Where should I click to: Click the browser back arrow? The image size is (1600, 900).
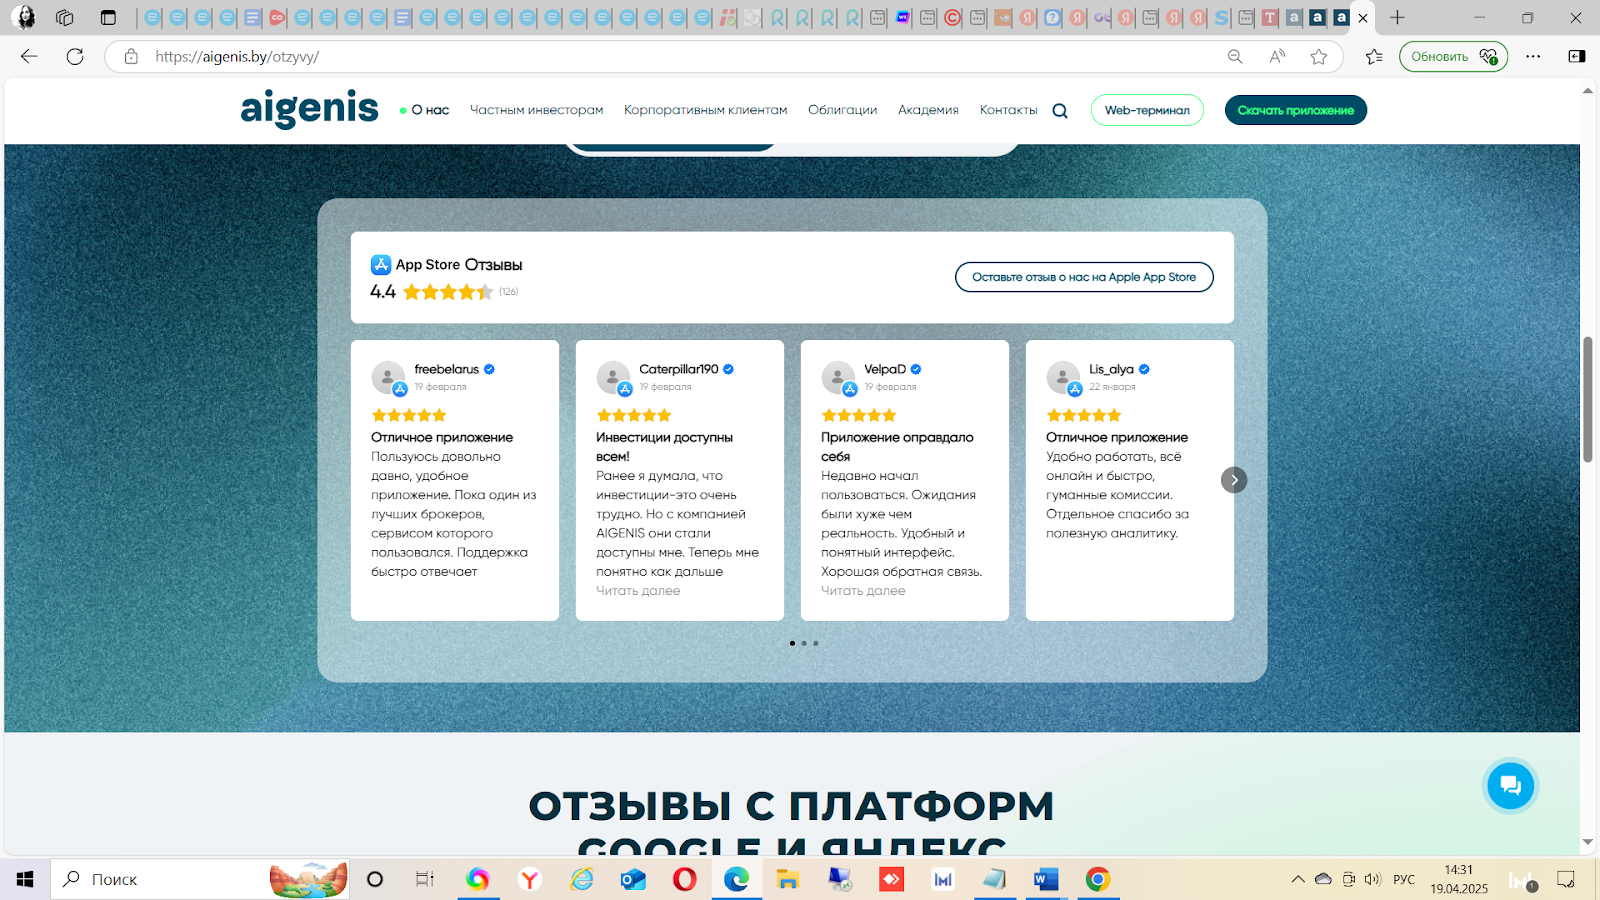point(29,57)
